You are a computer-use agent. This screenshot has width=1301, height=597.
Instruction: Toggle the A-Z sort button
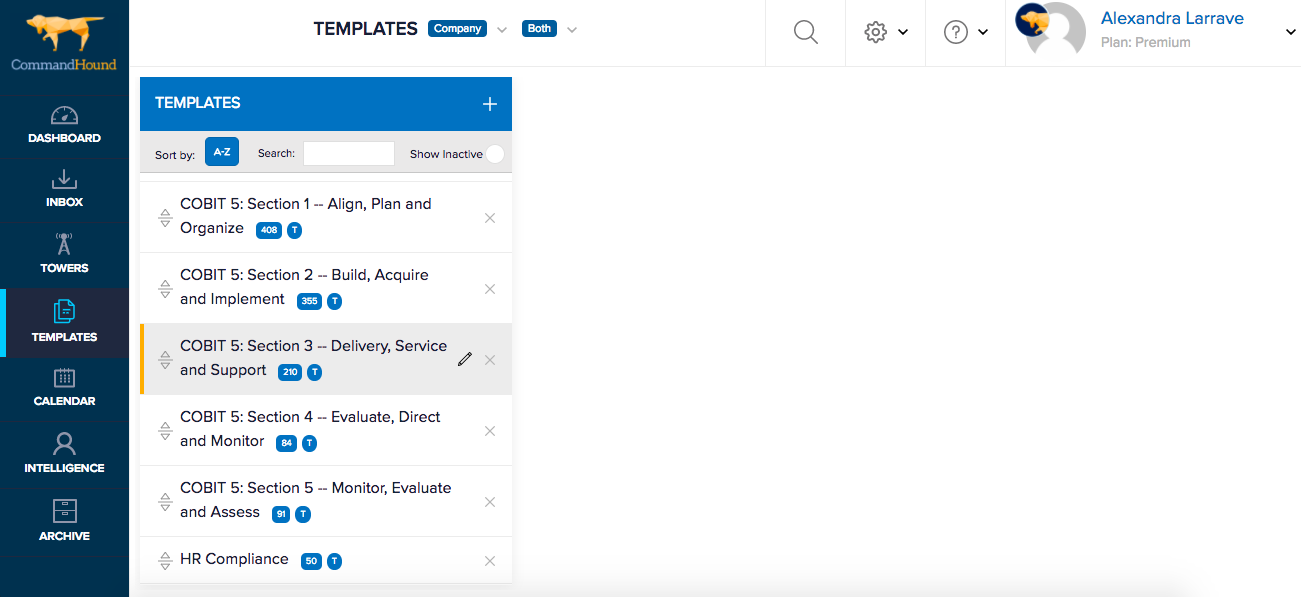click(x=222, y=152)
